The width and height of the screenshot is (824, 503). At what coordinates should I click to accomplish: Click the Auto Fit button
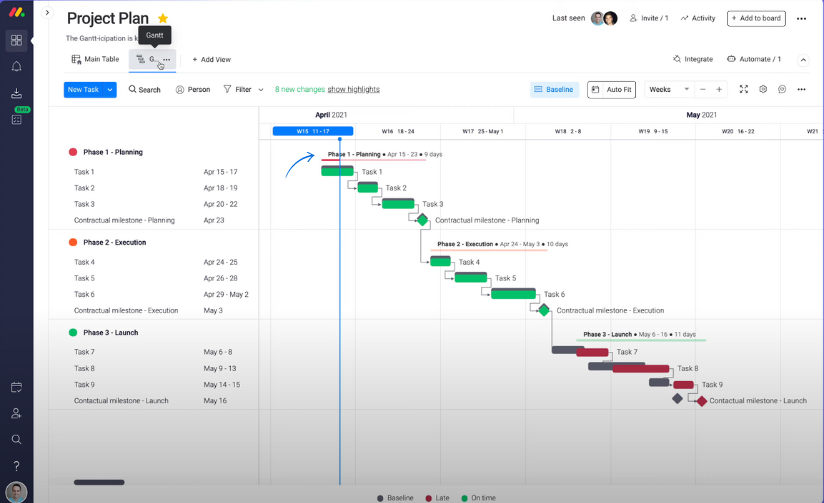(x=611, y=89)
